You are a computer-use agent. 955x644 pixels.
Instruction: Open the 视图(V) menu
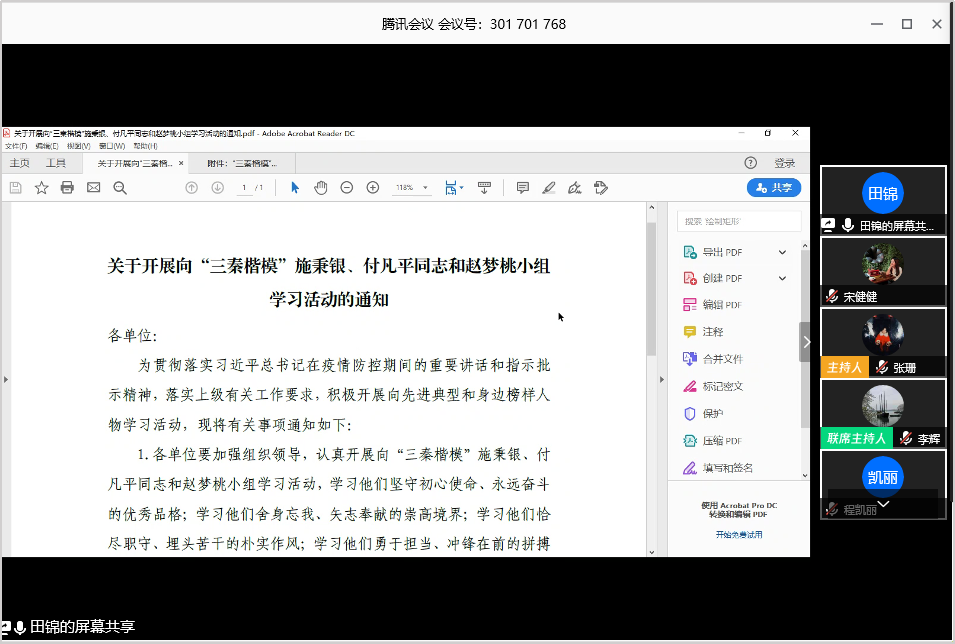79,146
